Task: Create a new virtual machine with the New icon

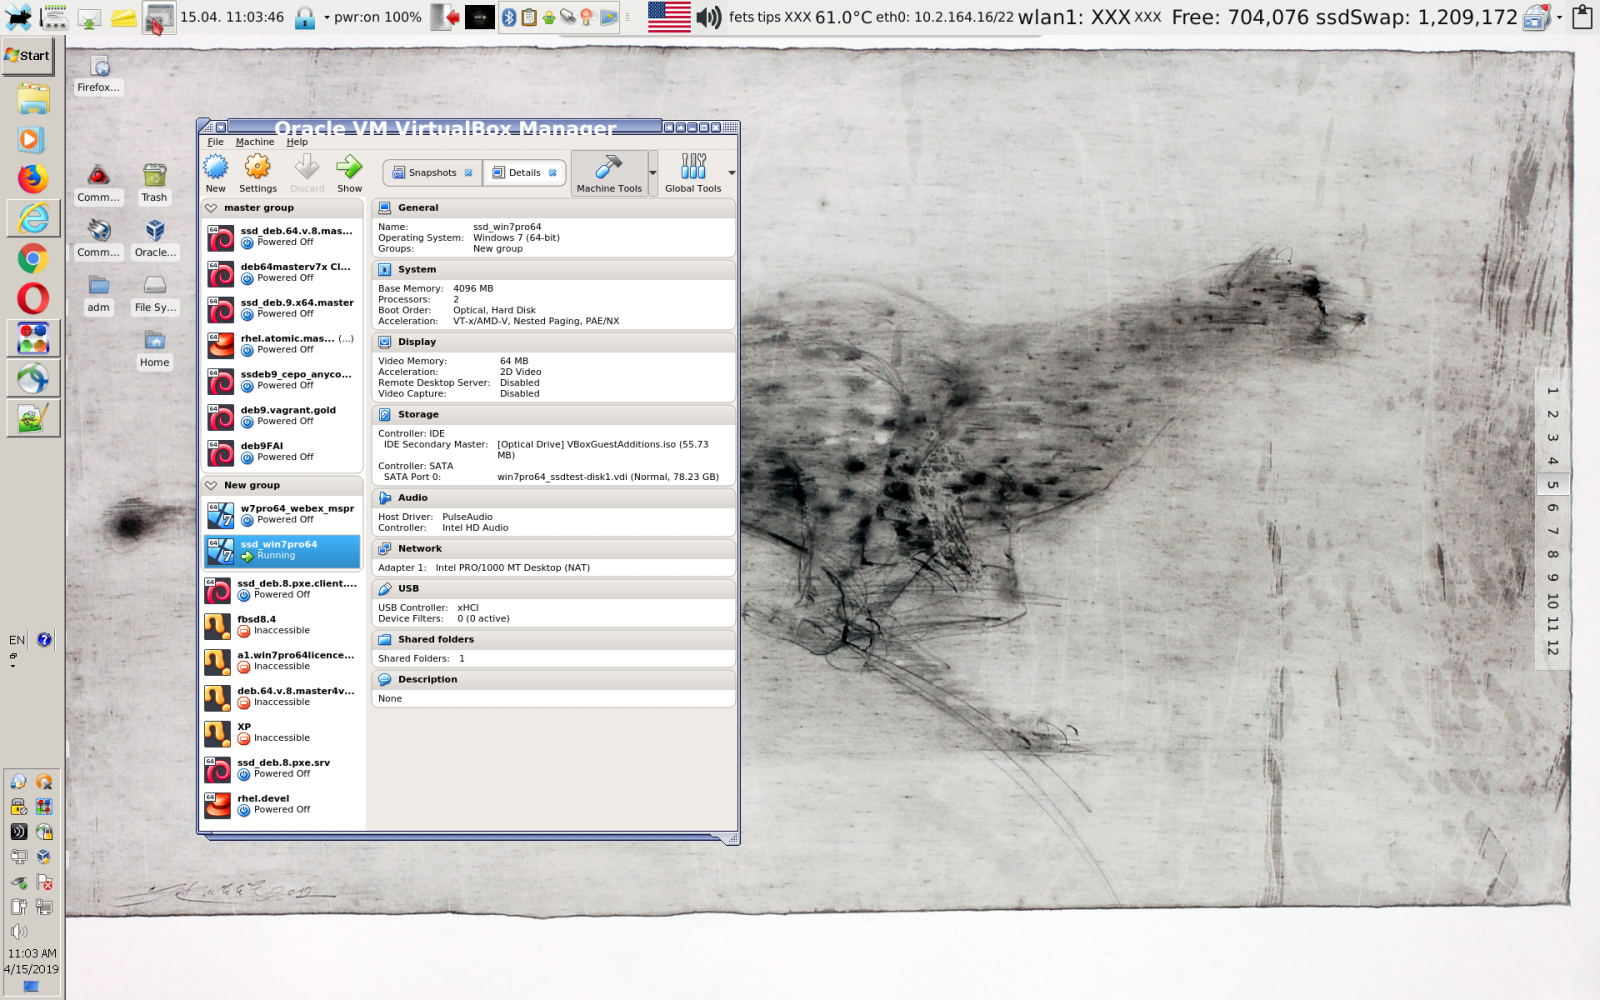Action: click(215, 170)
